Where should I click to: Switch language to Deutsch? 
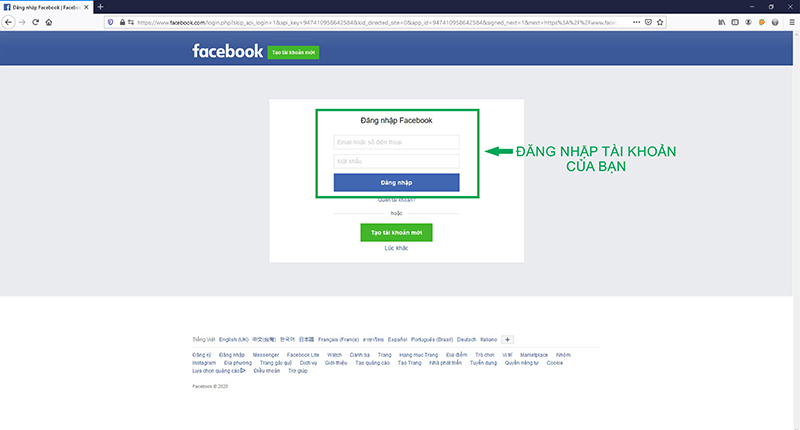(x=466, y=340)
